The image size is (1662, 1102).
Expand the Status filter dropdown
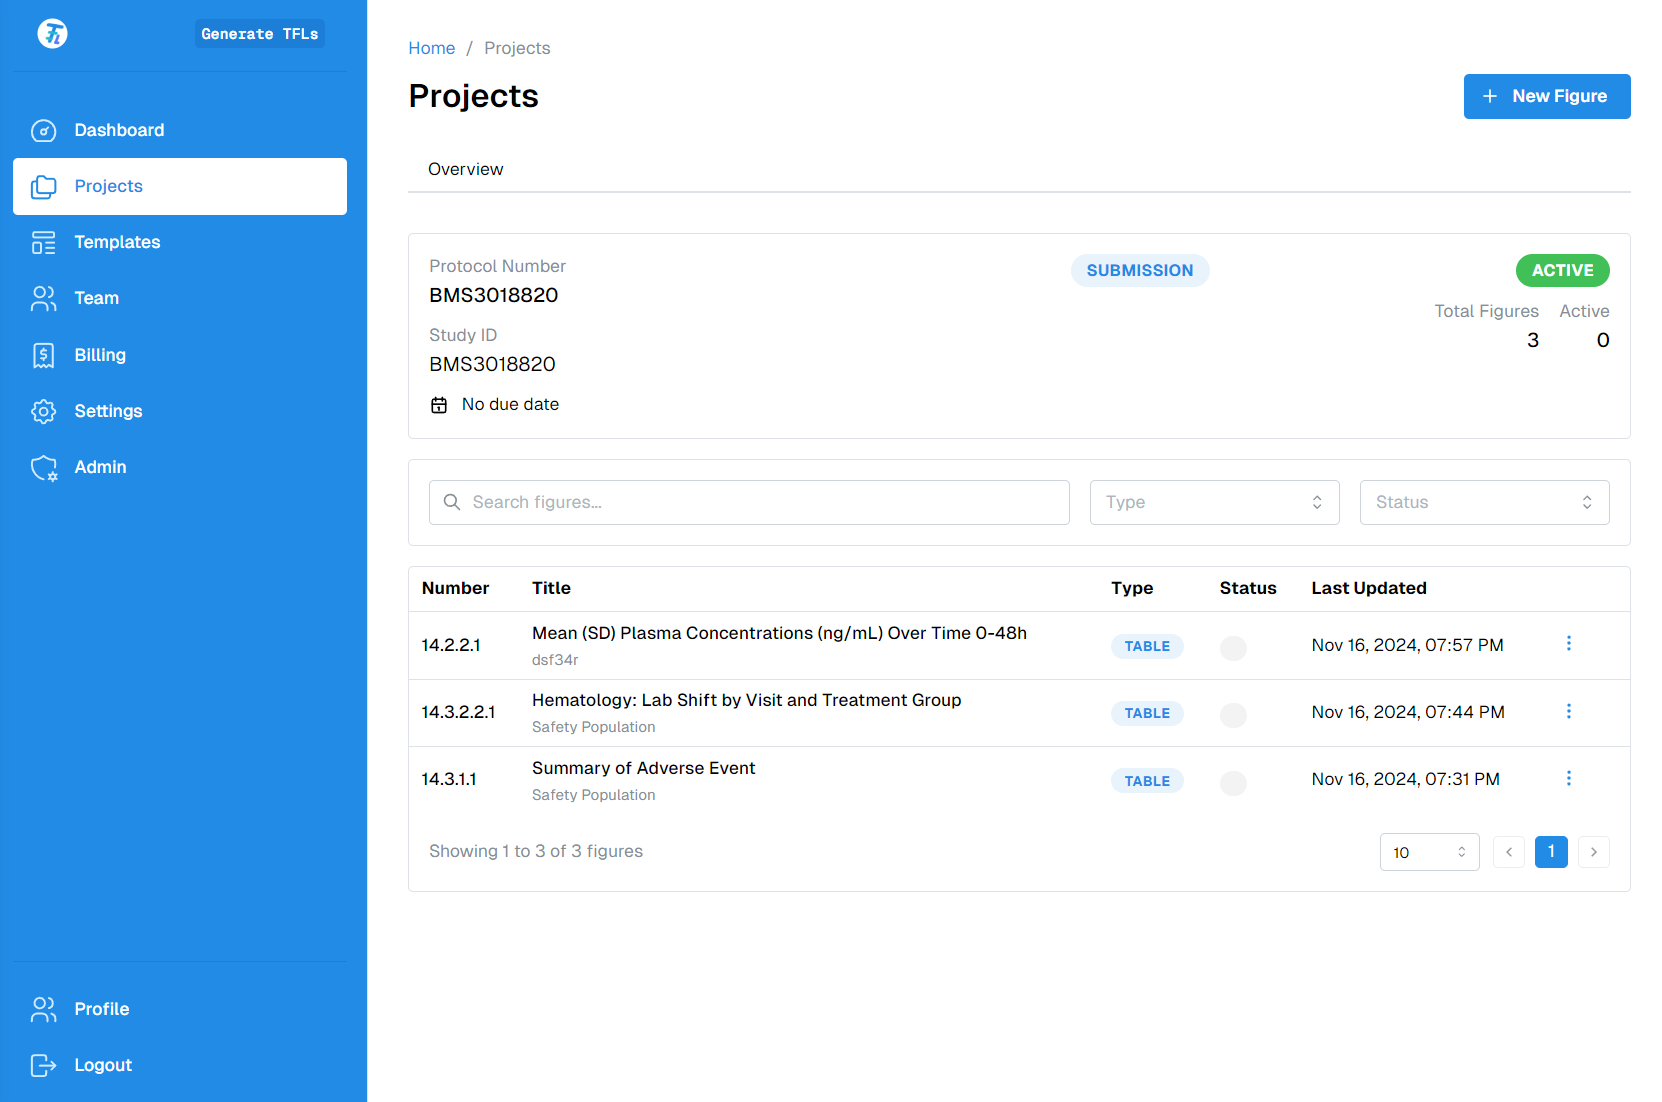(x=1484, y=502)
